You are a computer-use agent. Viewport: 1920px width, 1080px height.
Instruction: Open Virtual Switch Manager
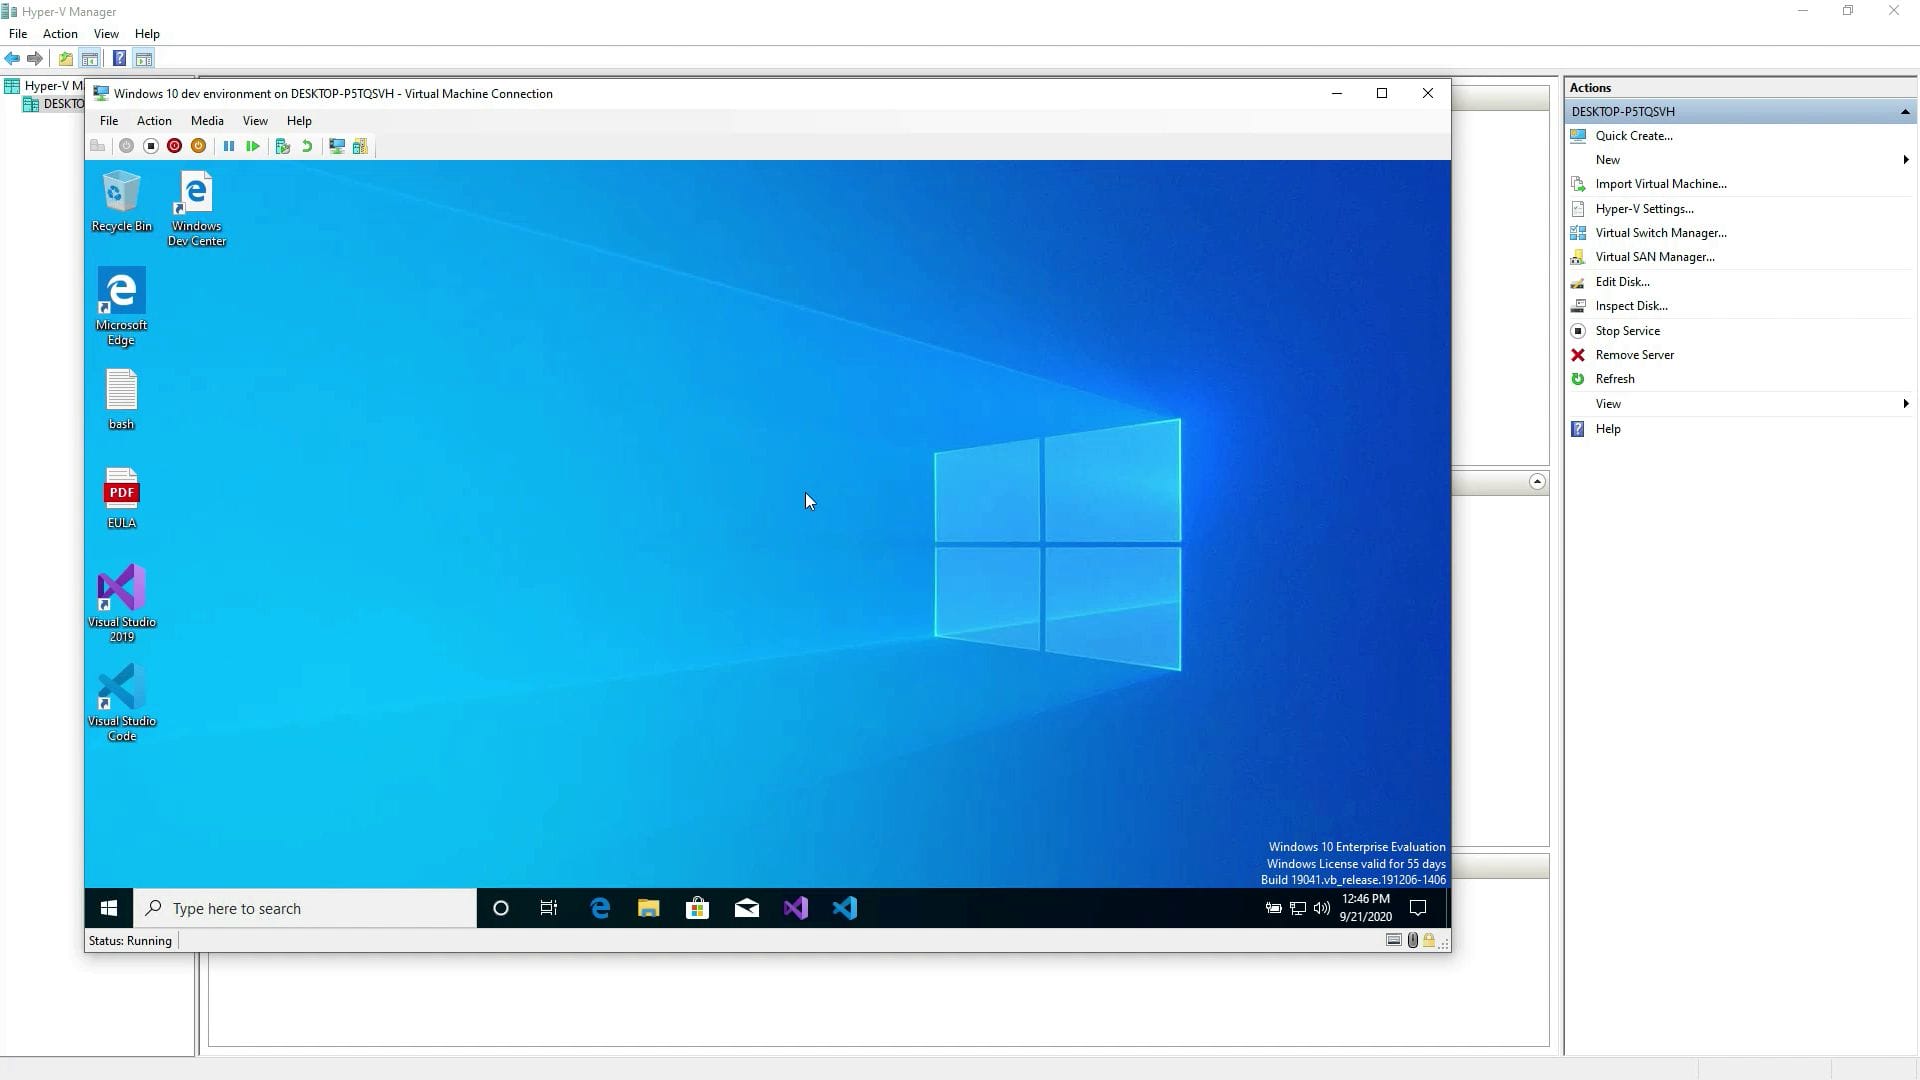[1661, 232]
